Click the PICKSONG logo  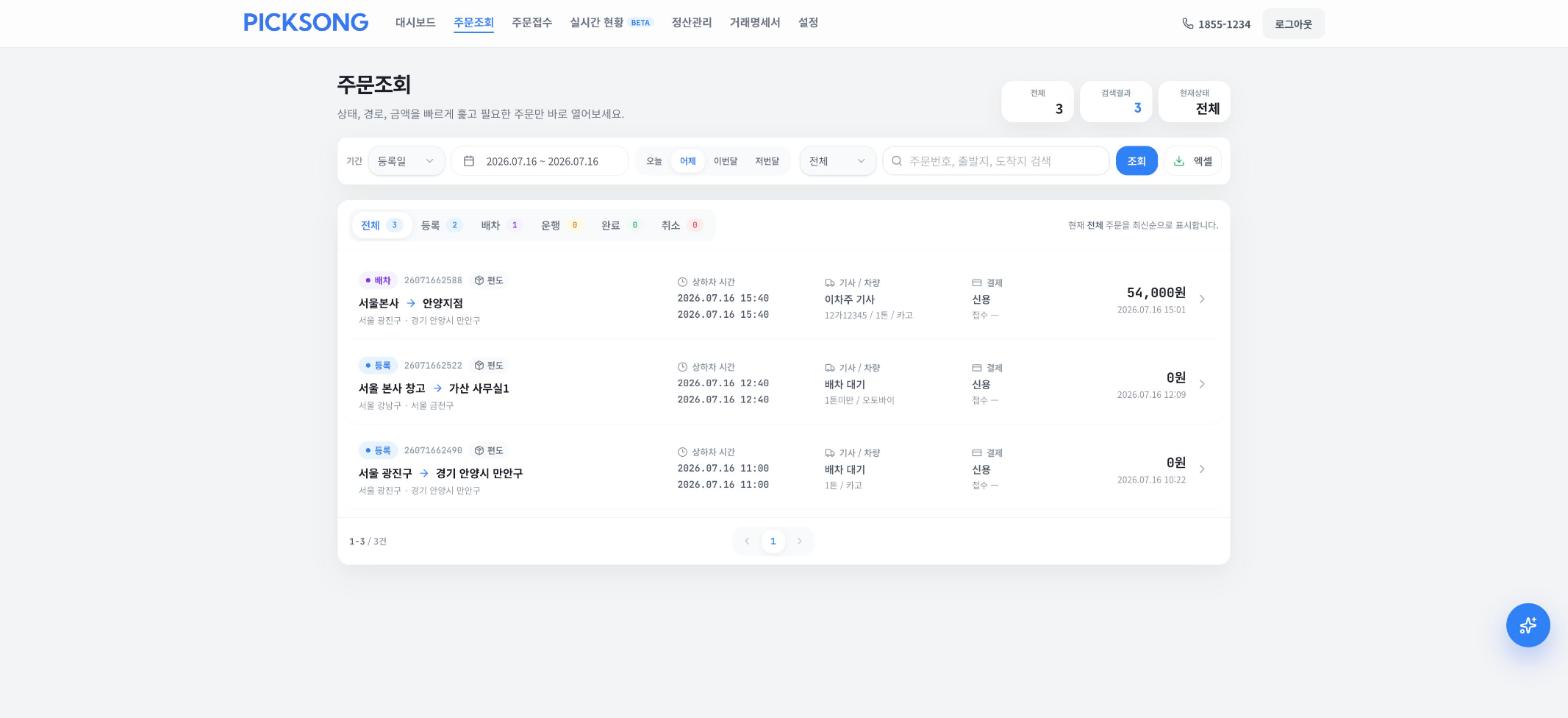click(306, 22)
